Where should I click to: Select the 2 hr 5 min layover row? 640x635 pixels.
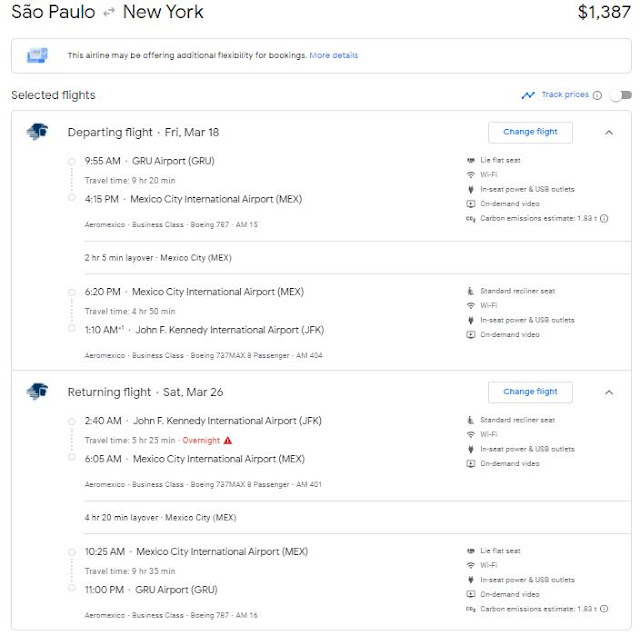click(358, 258)
